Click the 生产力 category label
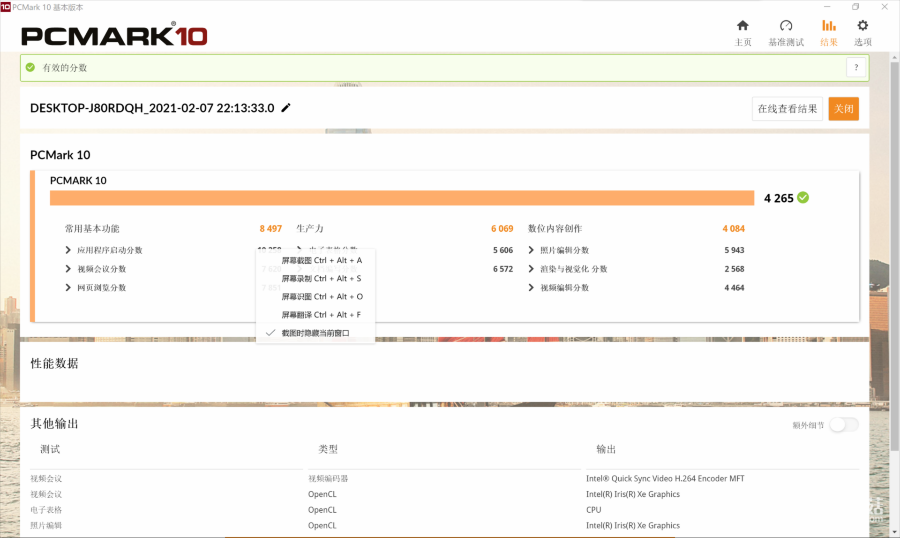 tap(310, 229)
